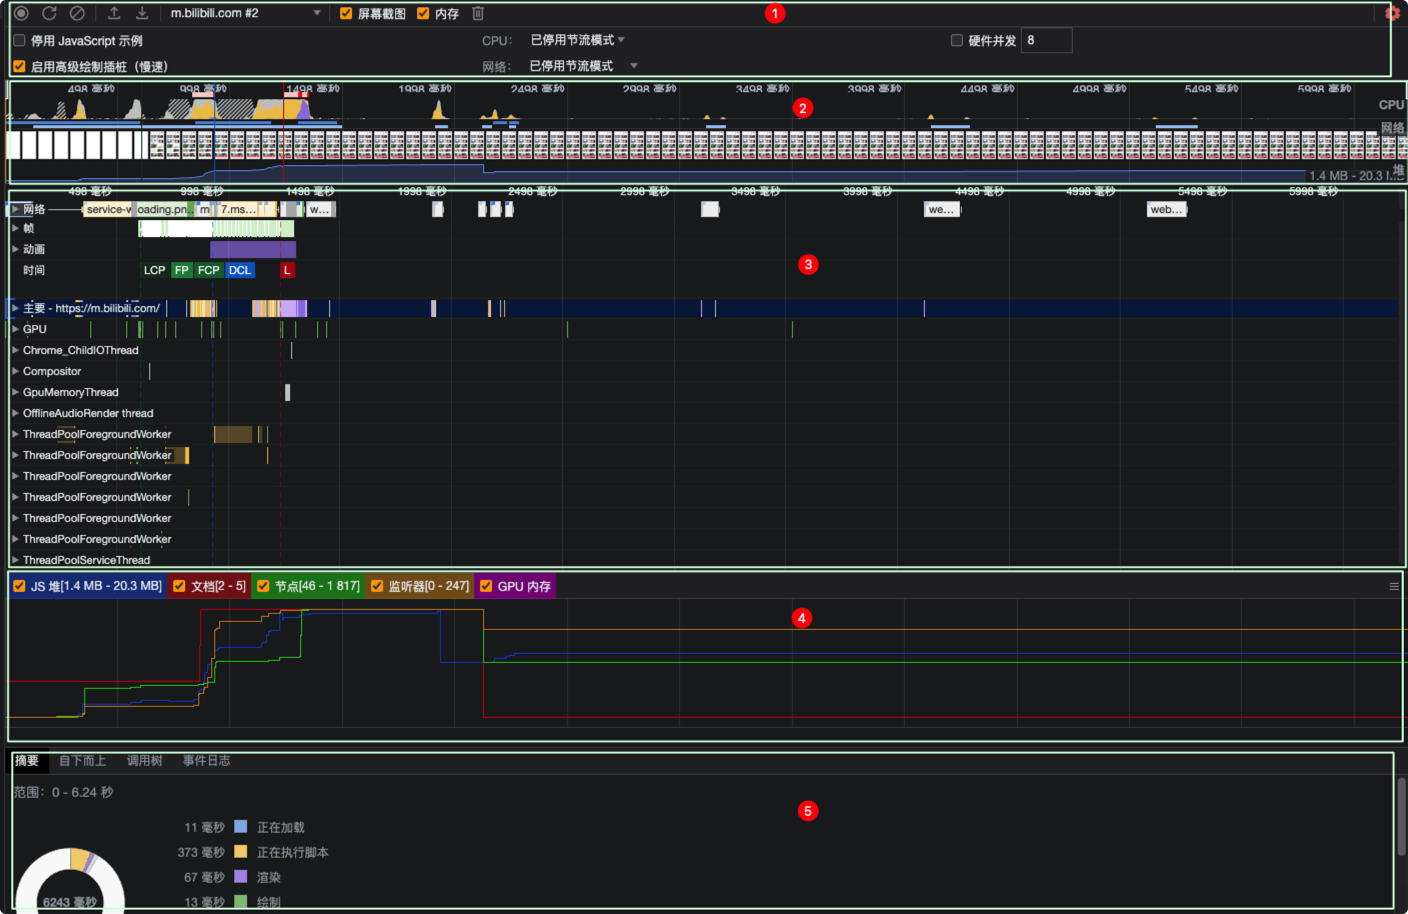1408x914 pixels.
Task: Expand the 帧 track
Action: 15,228
